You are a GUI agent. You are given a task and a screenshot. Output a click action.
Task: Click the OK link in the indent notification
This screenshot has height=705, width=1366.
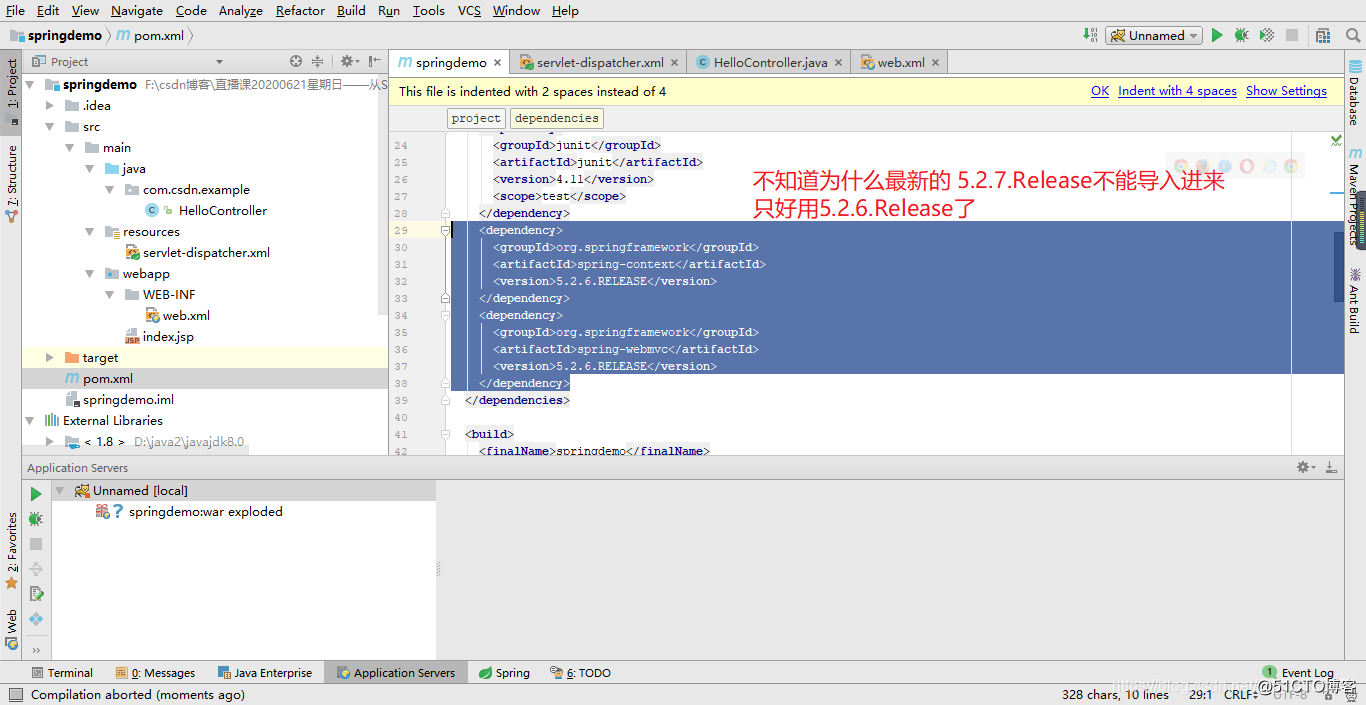point(1100,91)
